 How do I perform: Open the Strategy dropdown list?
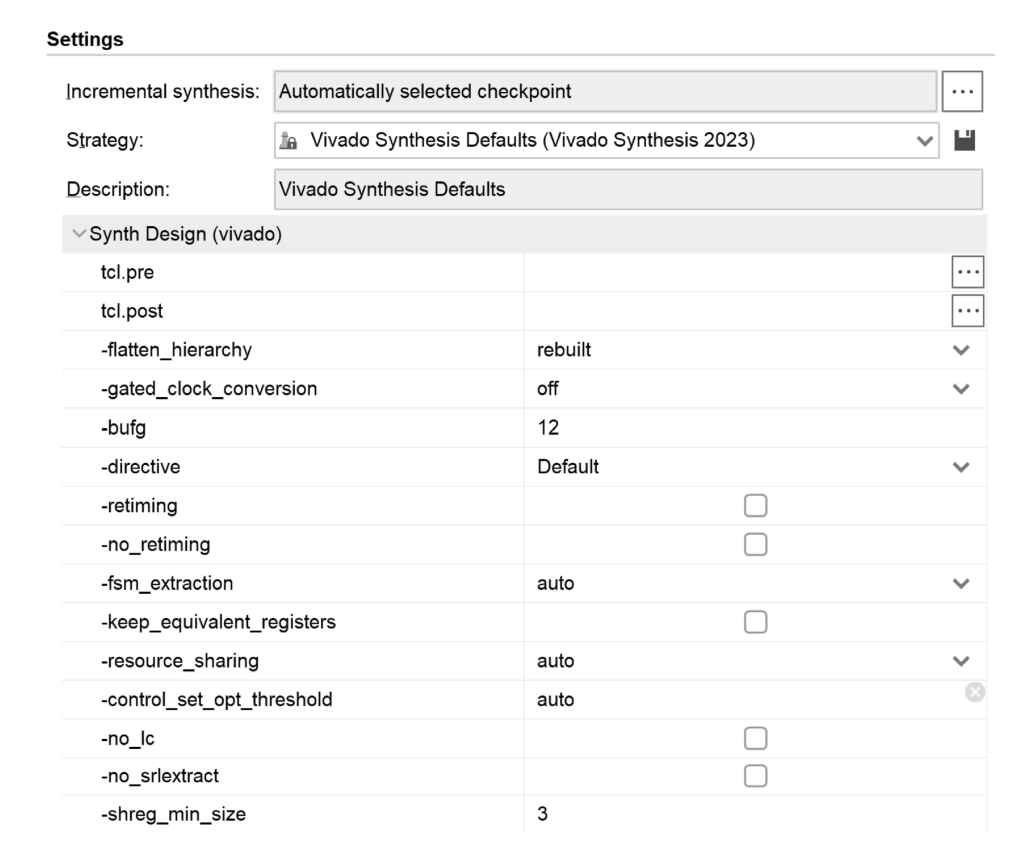tap(923, 141)
